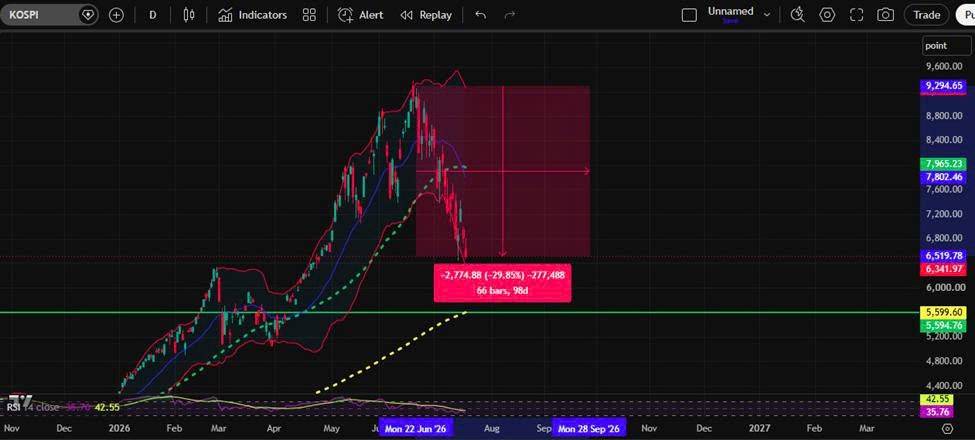The height and width of the screenshot is (440, 975).
Task: Start bar Replay mode
Action: (x=426, y=16)
